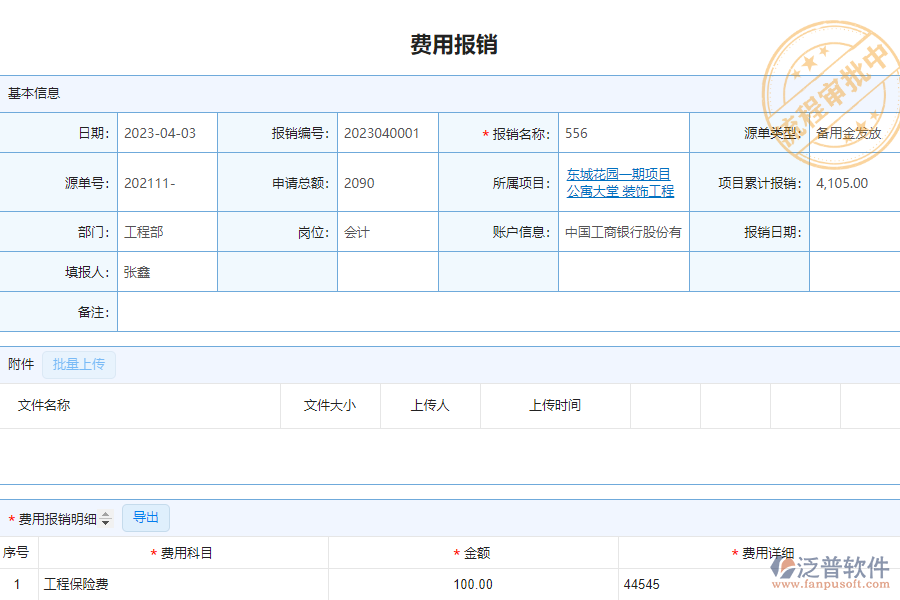Image resolution: width=900 pixels, height=600 pixels.
Task: Select the 报销名称 field containing 556
Action: [620, 132]
